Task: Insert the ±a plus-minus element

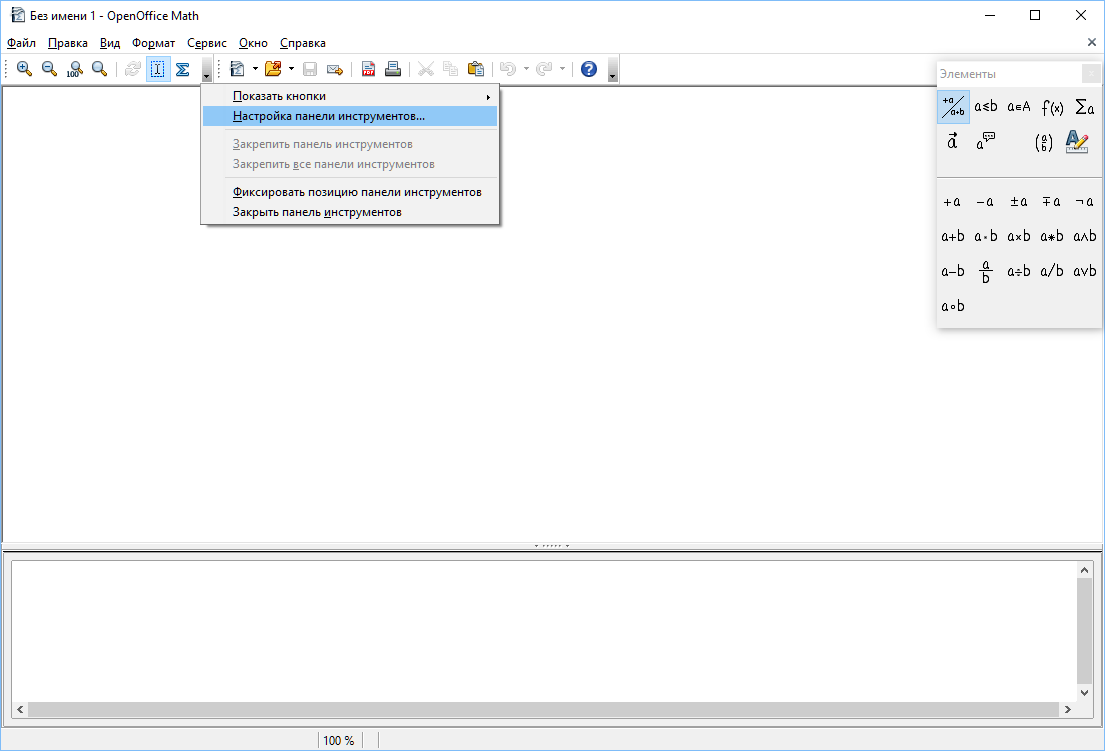Action: [1018, 202]
